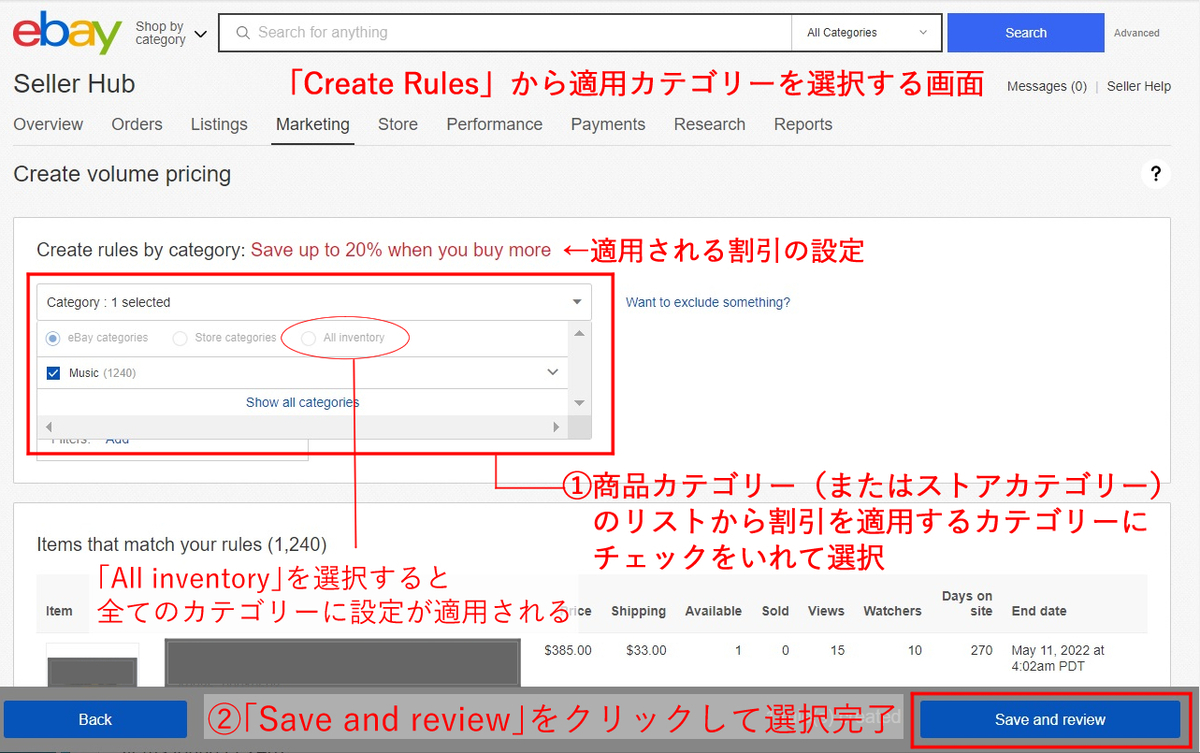Click the Items that match your rules text

pos(182,545)
